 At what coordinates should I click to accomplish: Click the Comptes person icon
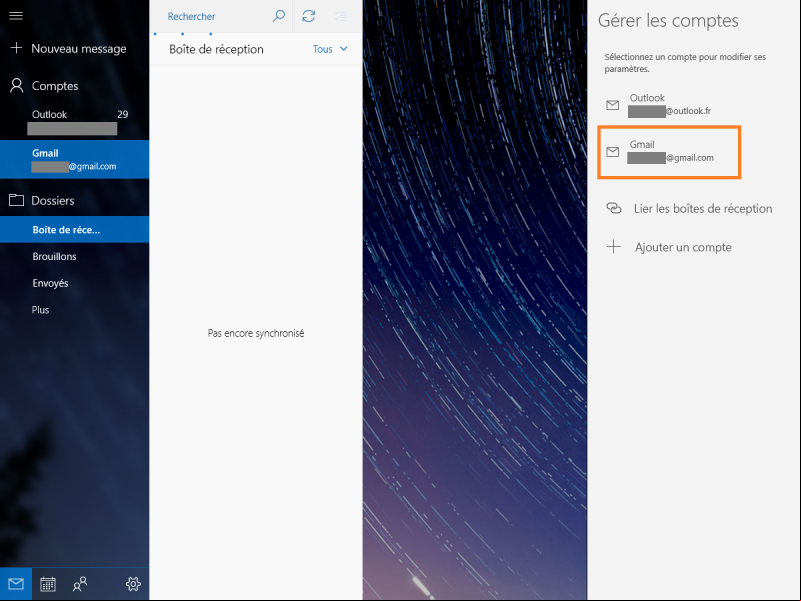pyautogui.click(x=16, y=85)
